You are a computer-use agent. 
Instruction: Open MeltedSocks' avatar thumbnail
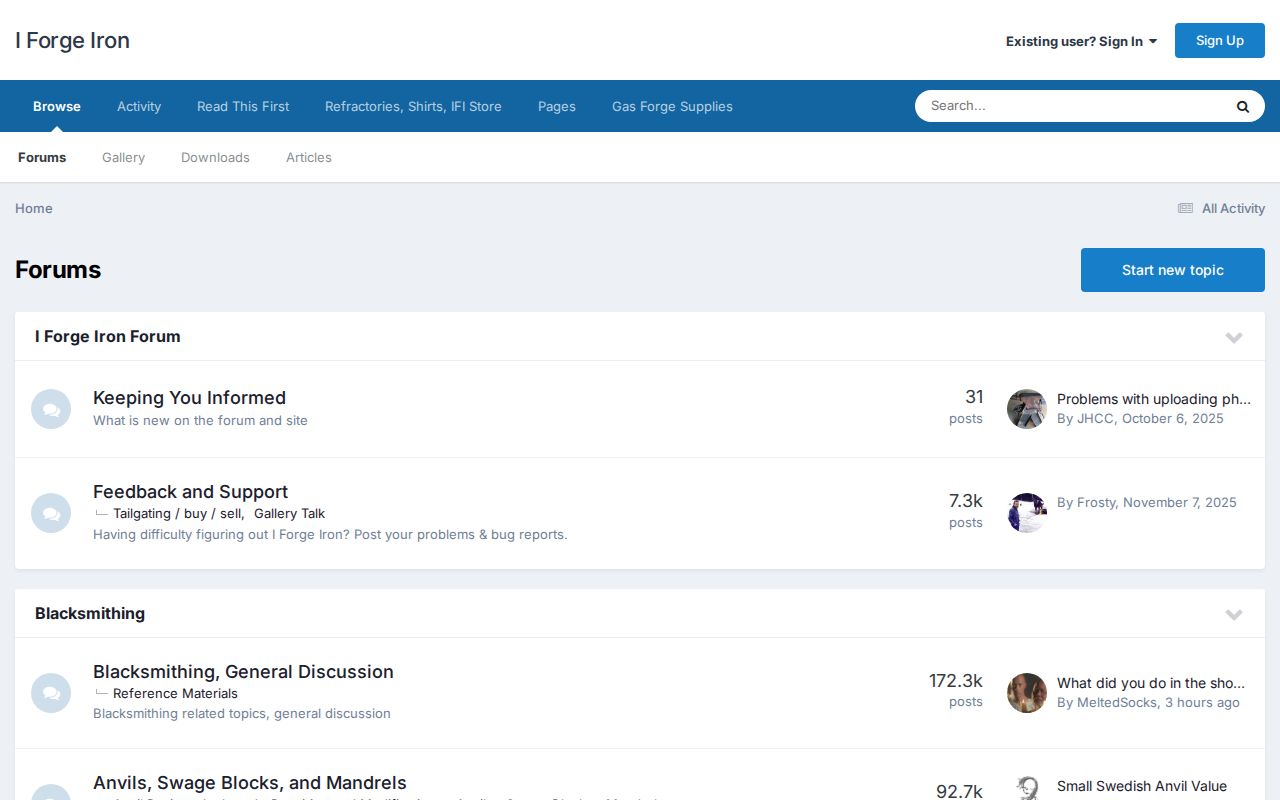(x=1026, y=693)
